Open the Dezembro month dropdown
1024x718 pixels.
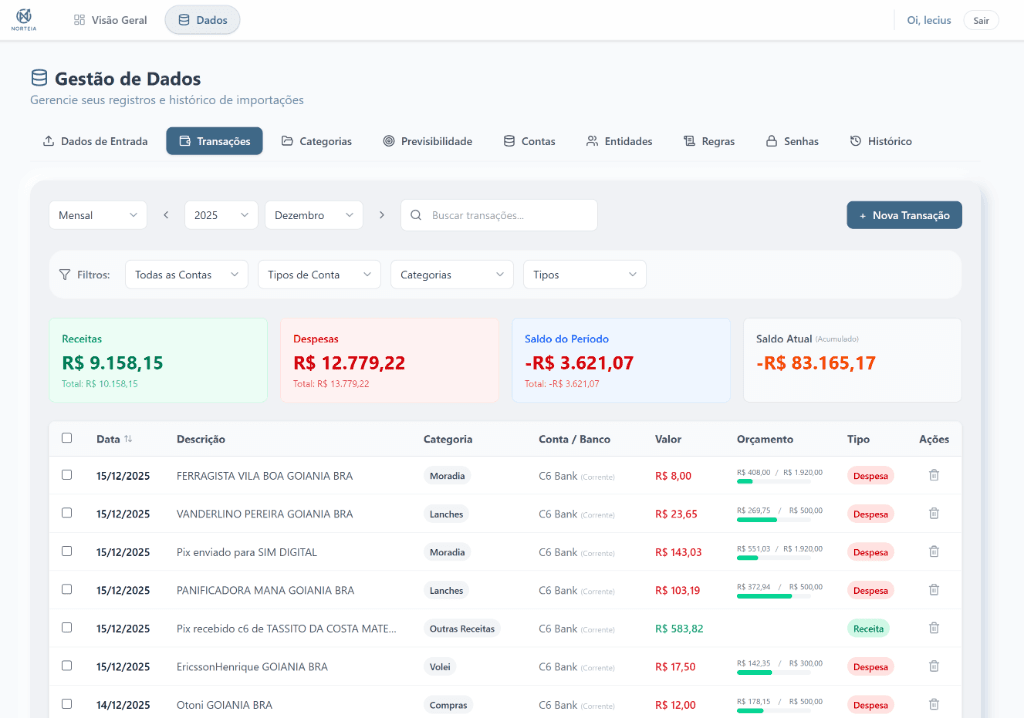(314, 215)
